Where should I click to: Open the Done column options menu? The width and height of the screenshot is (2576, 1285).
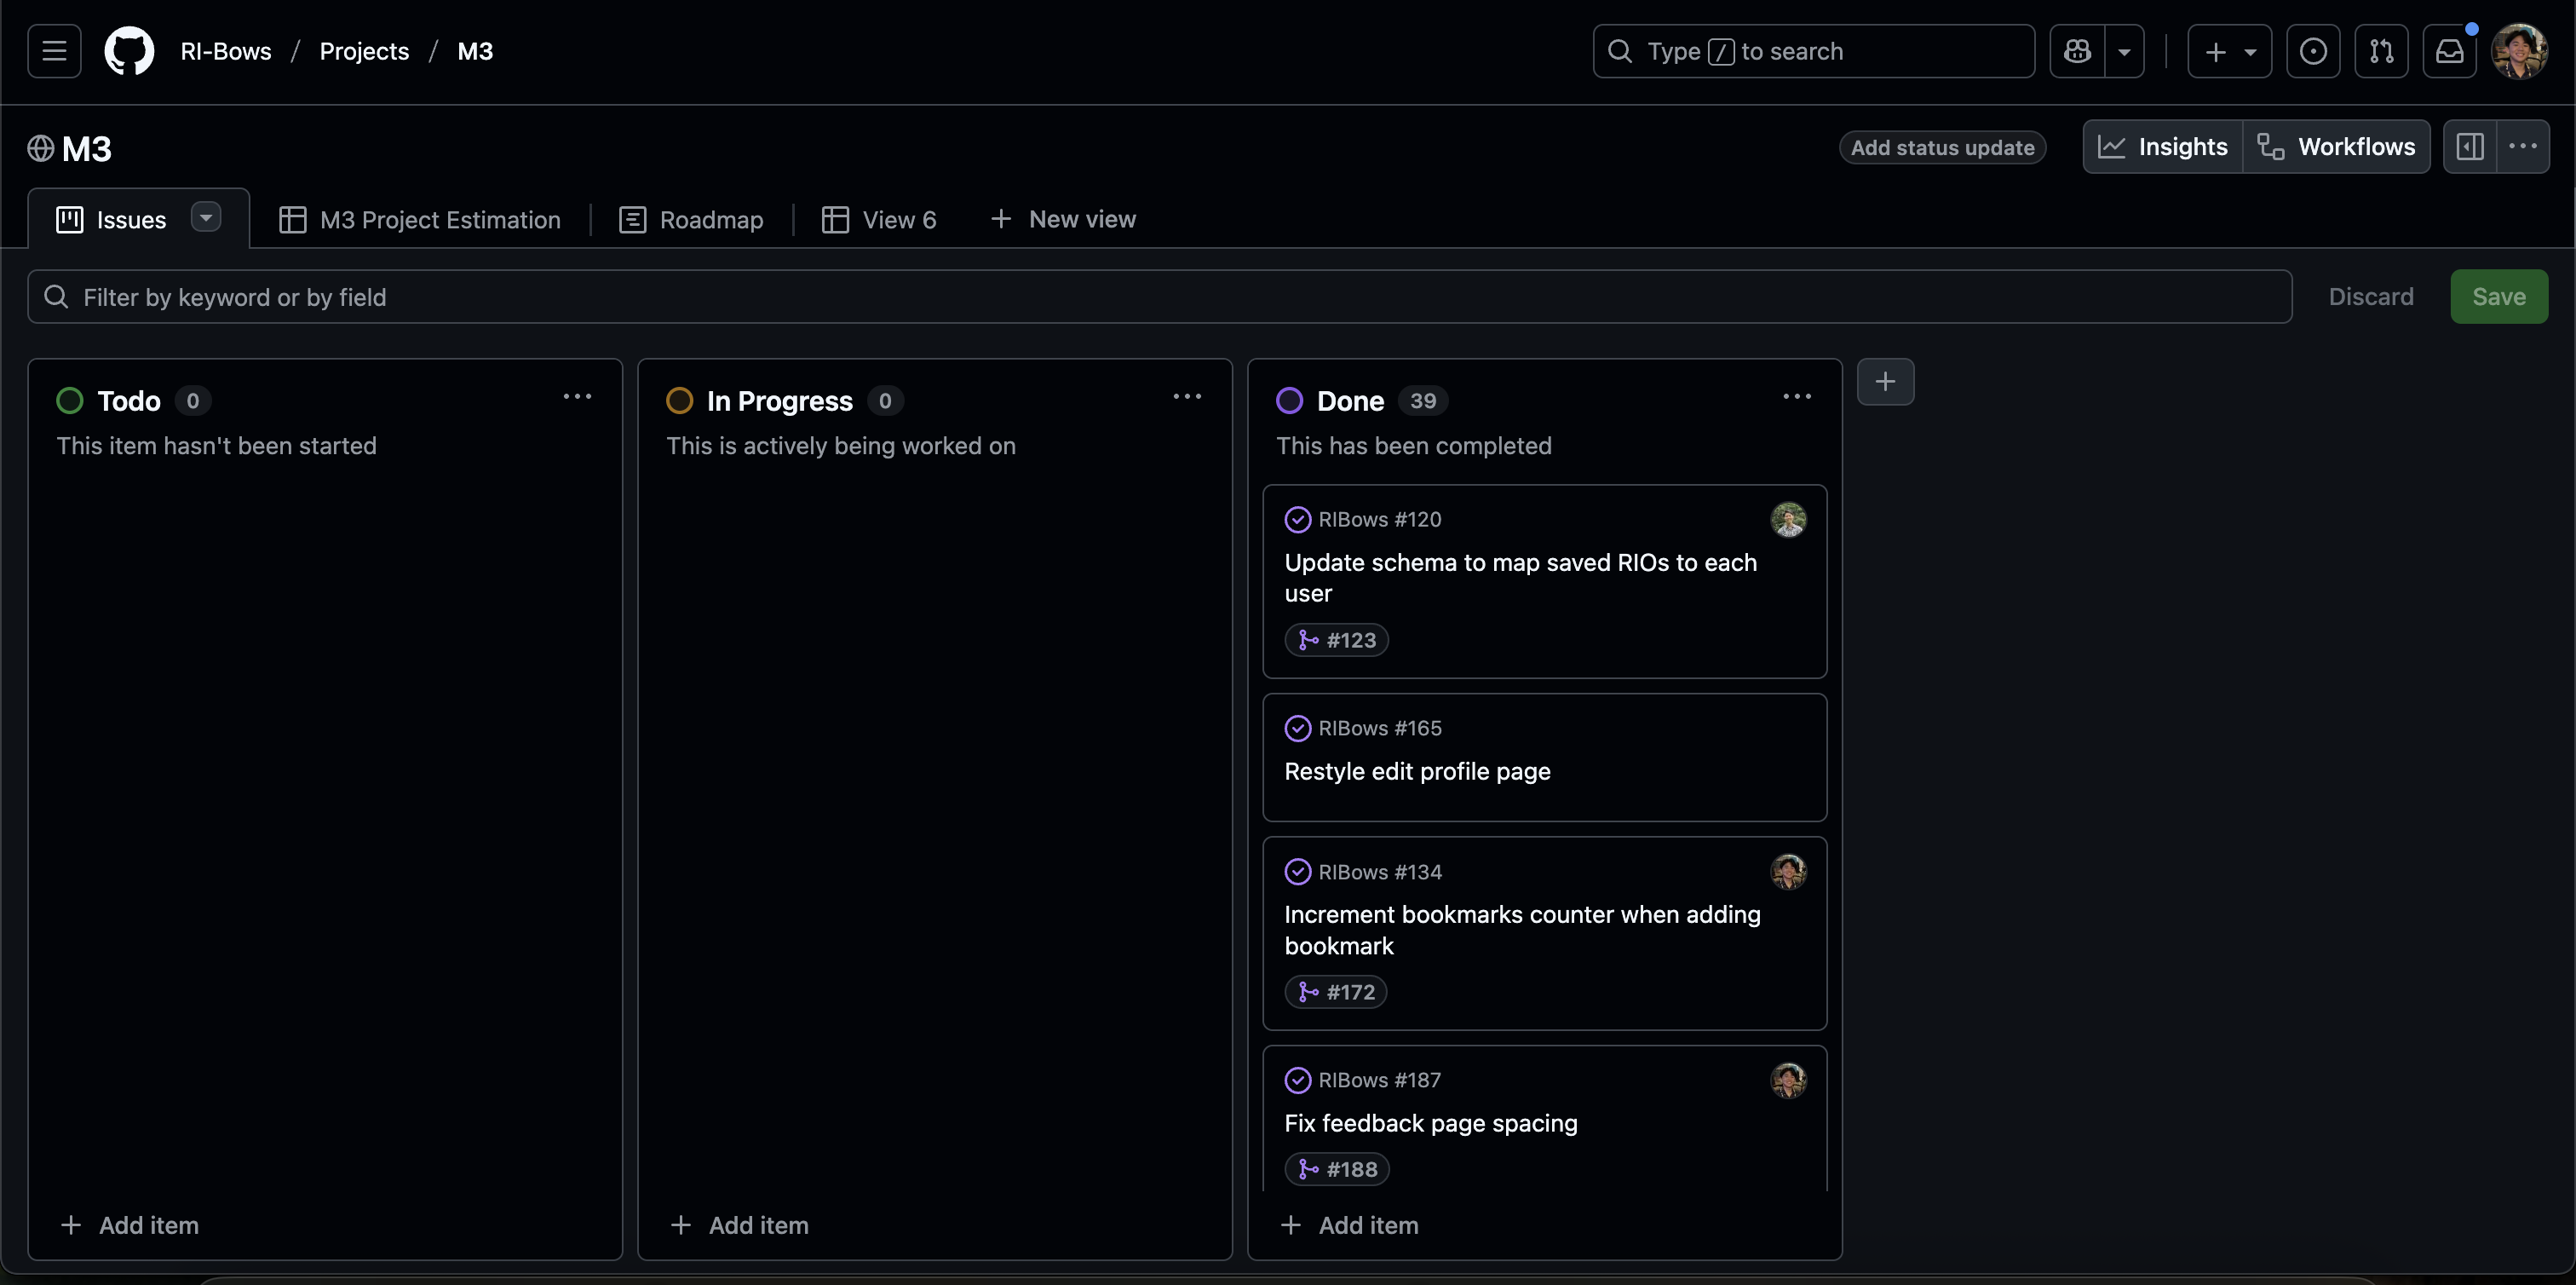tap(1796, 397)
